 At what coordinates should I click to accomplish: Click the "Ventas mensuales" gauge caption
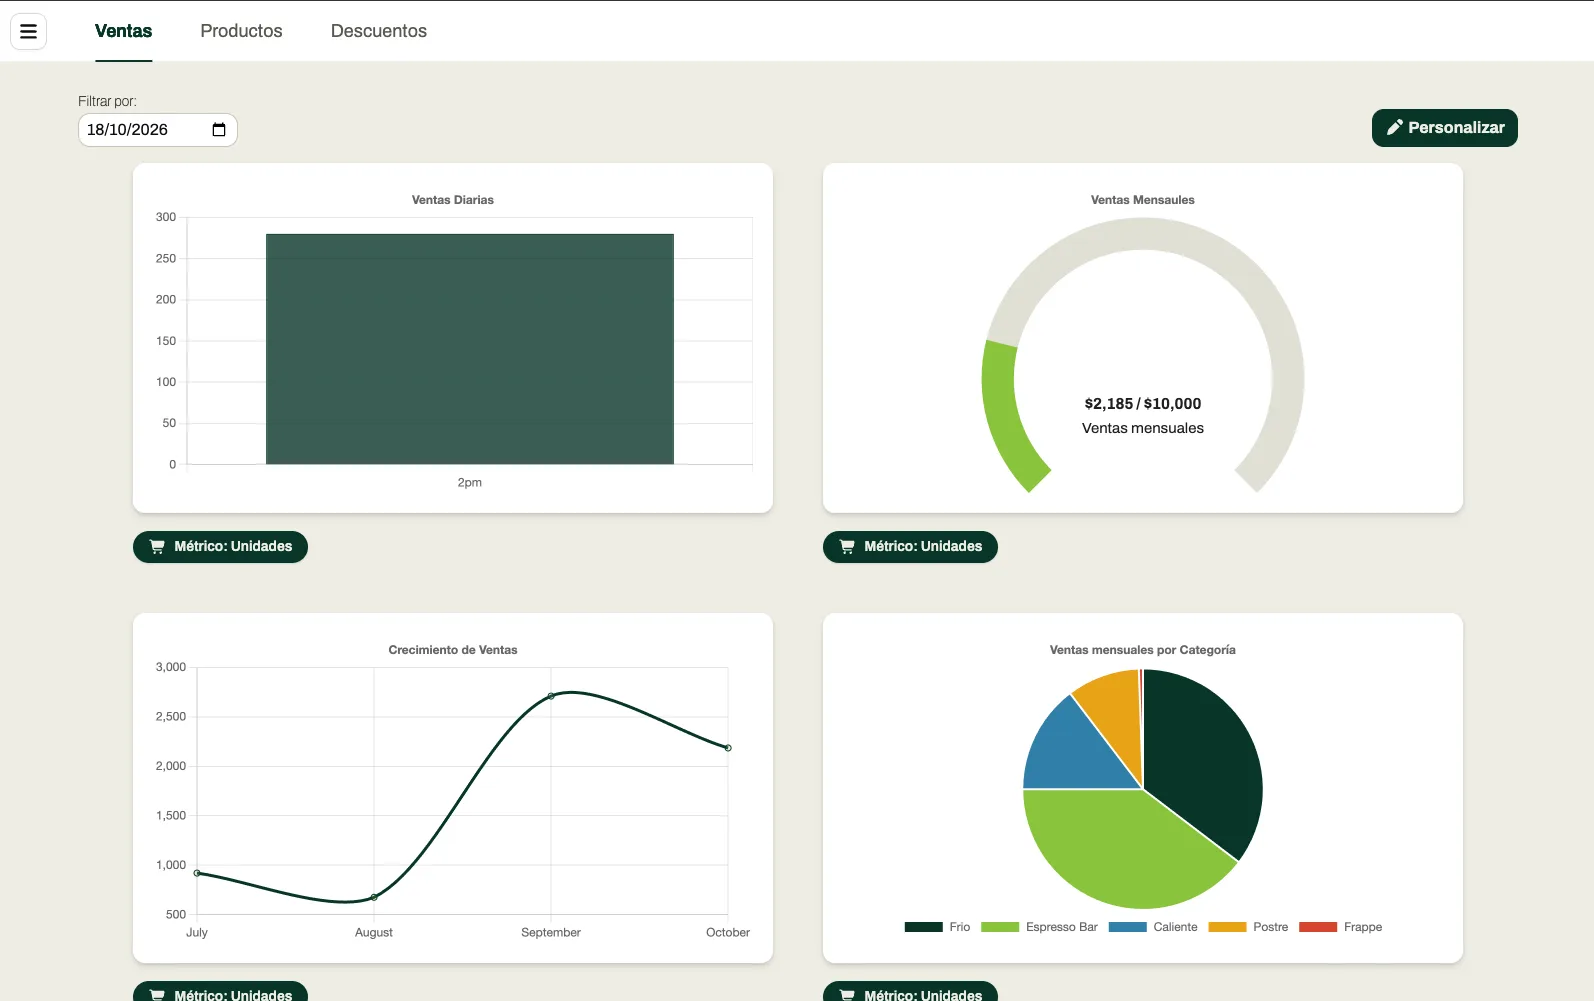(1143, 428)
